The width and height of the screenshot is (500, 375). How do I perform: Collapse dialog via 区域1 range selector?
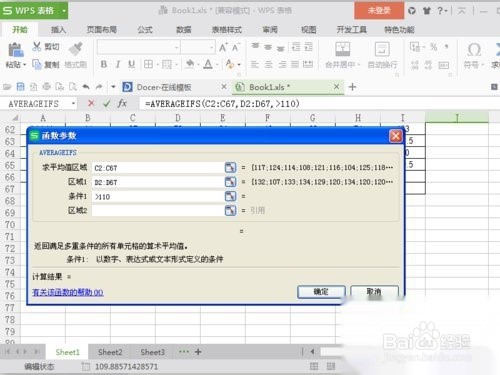click(230, 182)
